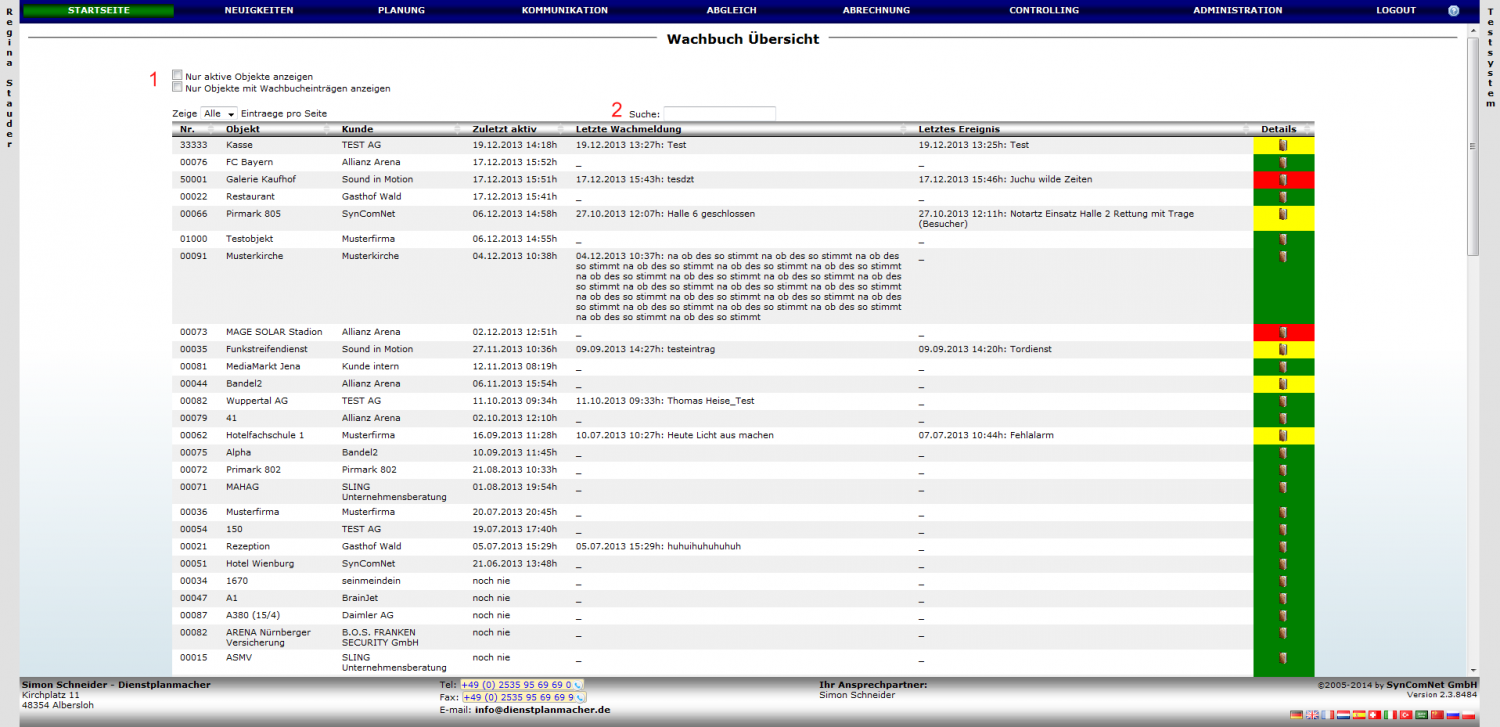The width and height of the screenshot is (1500, 727).
Task: Open details icon for Musterkirche row
Action: click(1283, 257)
